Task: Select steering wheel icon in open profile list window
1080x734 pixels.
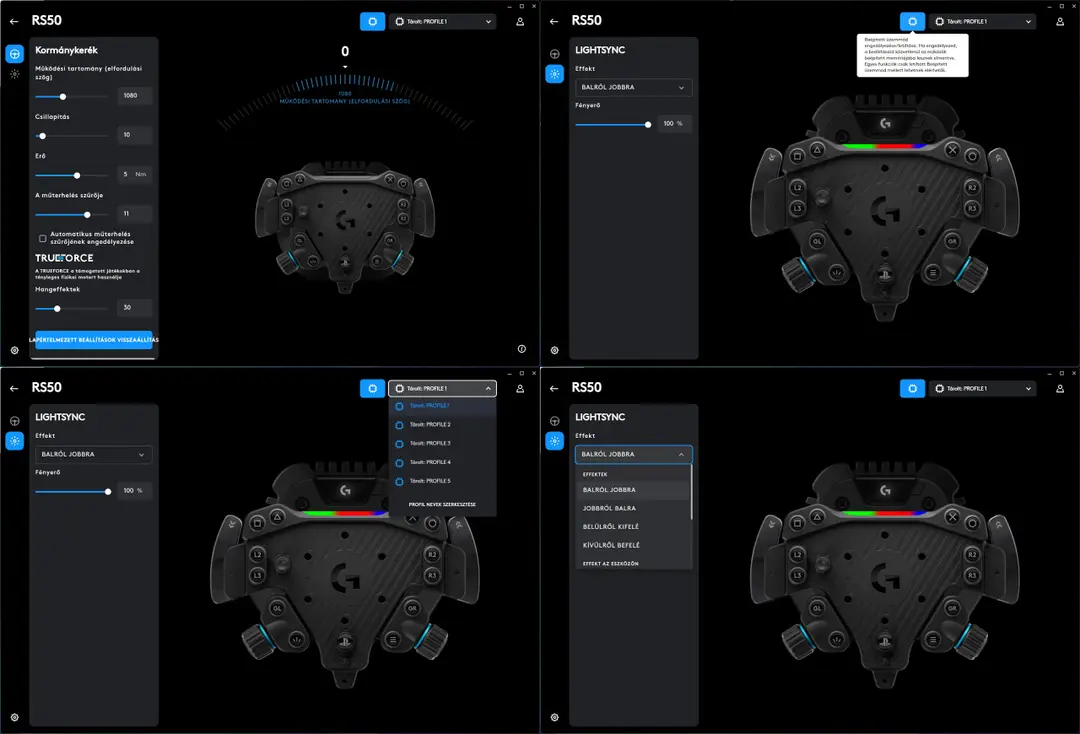Action: (x=14, y=421)
